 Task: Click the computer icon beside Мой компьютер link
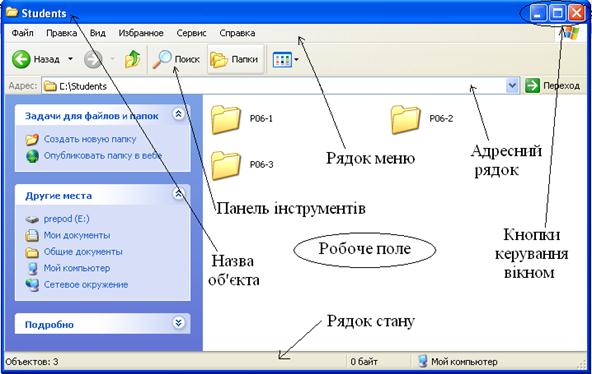(32, 268)
